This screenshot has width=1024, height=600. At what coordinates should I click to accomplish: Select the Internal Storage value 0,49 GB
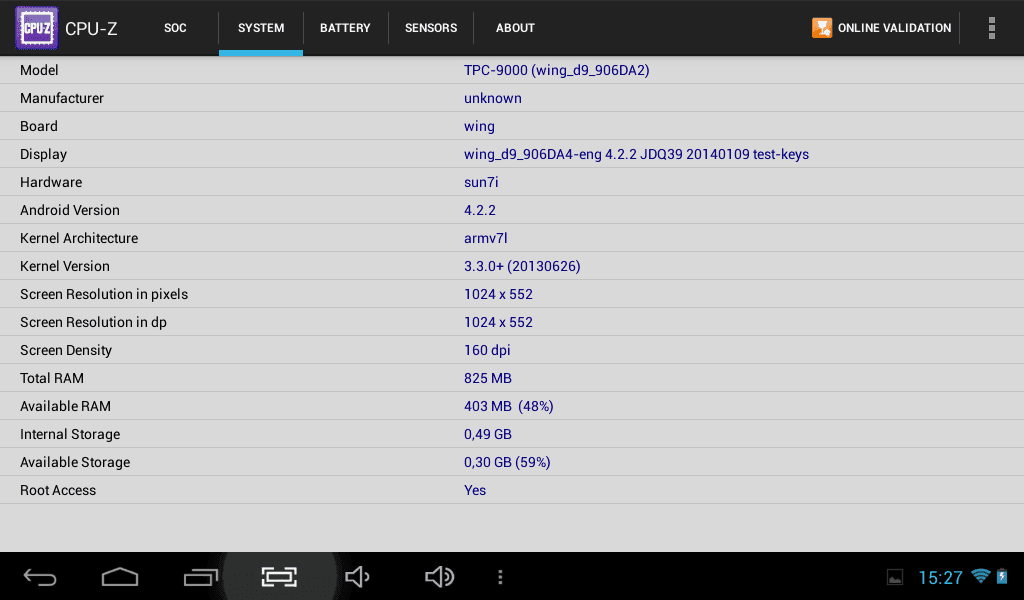(x=488, y=435)
